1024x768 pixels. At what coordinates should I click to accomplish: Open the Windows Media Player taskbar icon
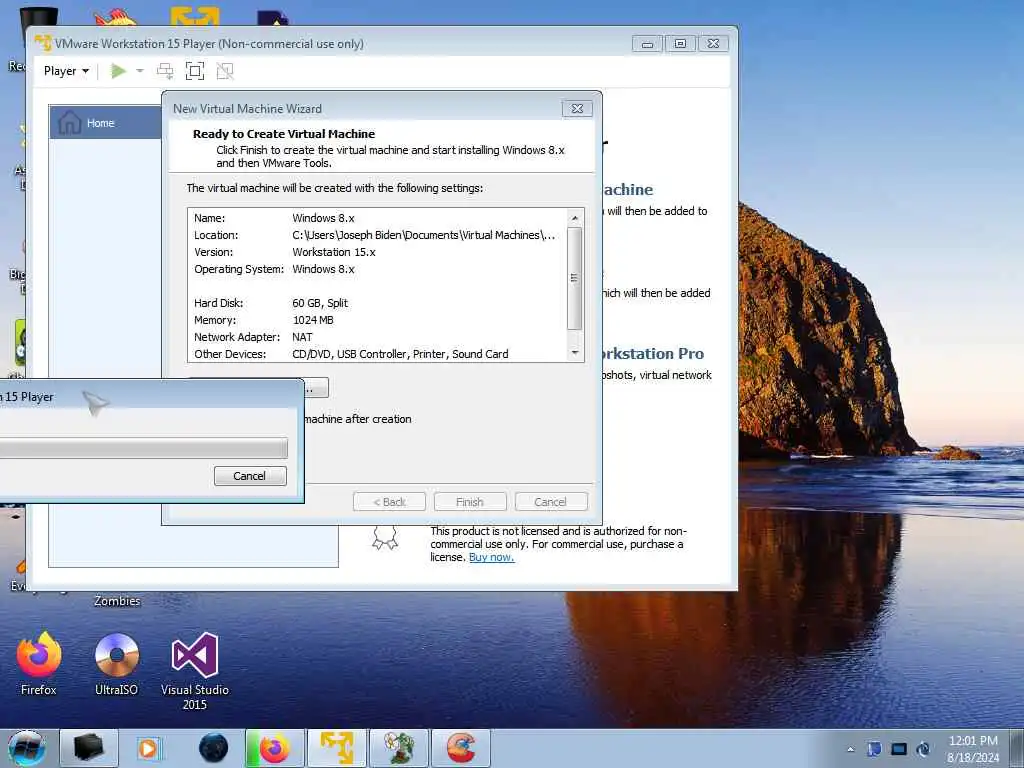coord(148,748)
